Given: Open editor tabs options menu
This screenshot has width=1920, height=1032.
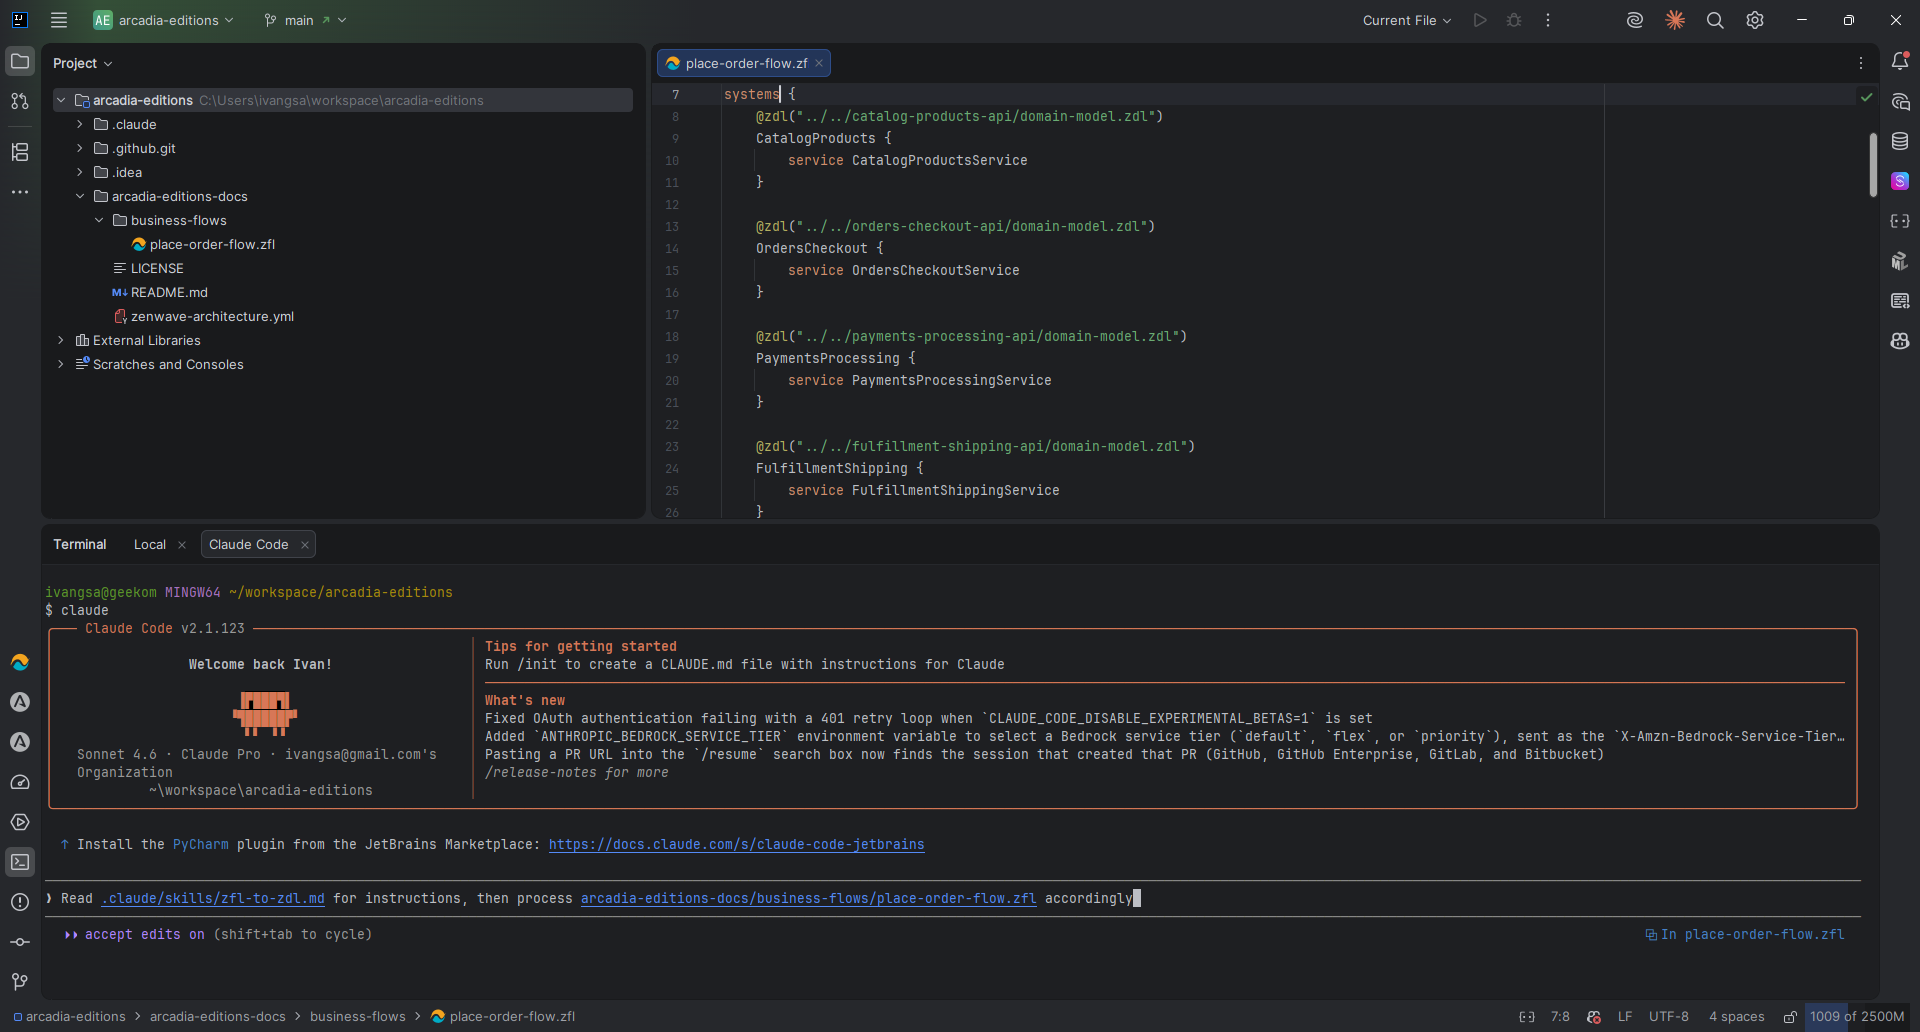Looking at the screenshot, I should [1861, 63].
